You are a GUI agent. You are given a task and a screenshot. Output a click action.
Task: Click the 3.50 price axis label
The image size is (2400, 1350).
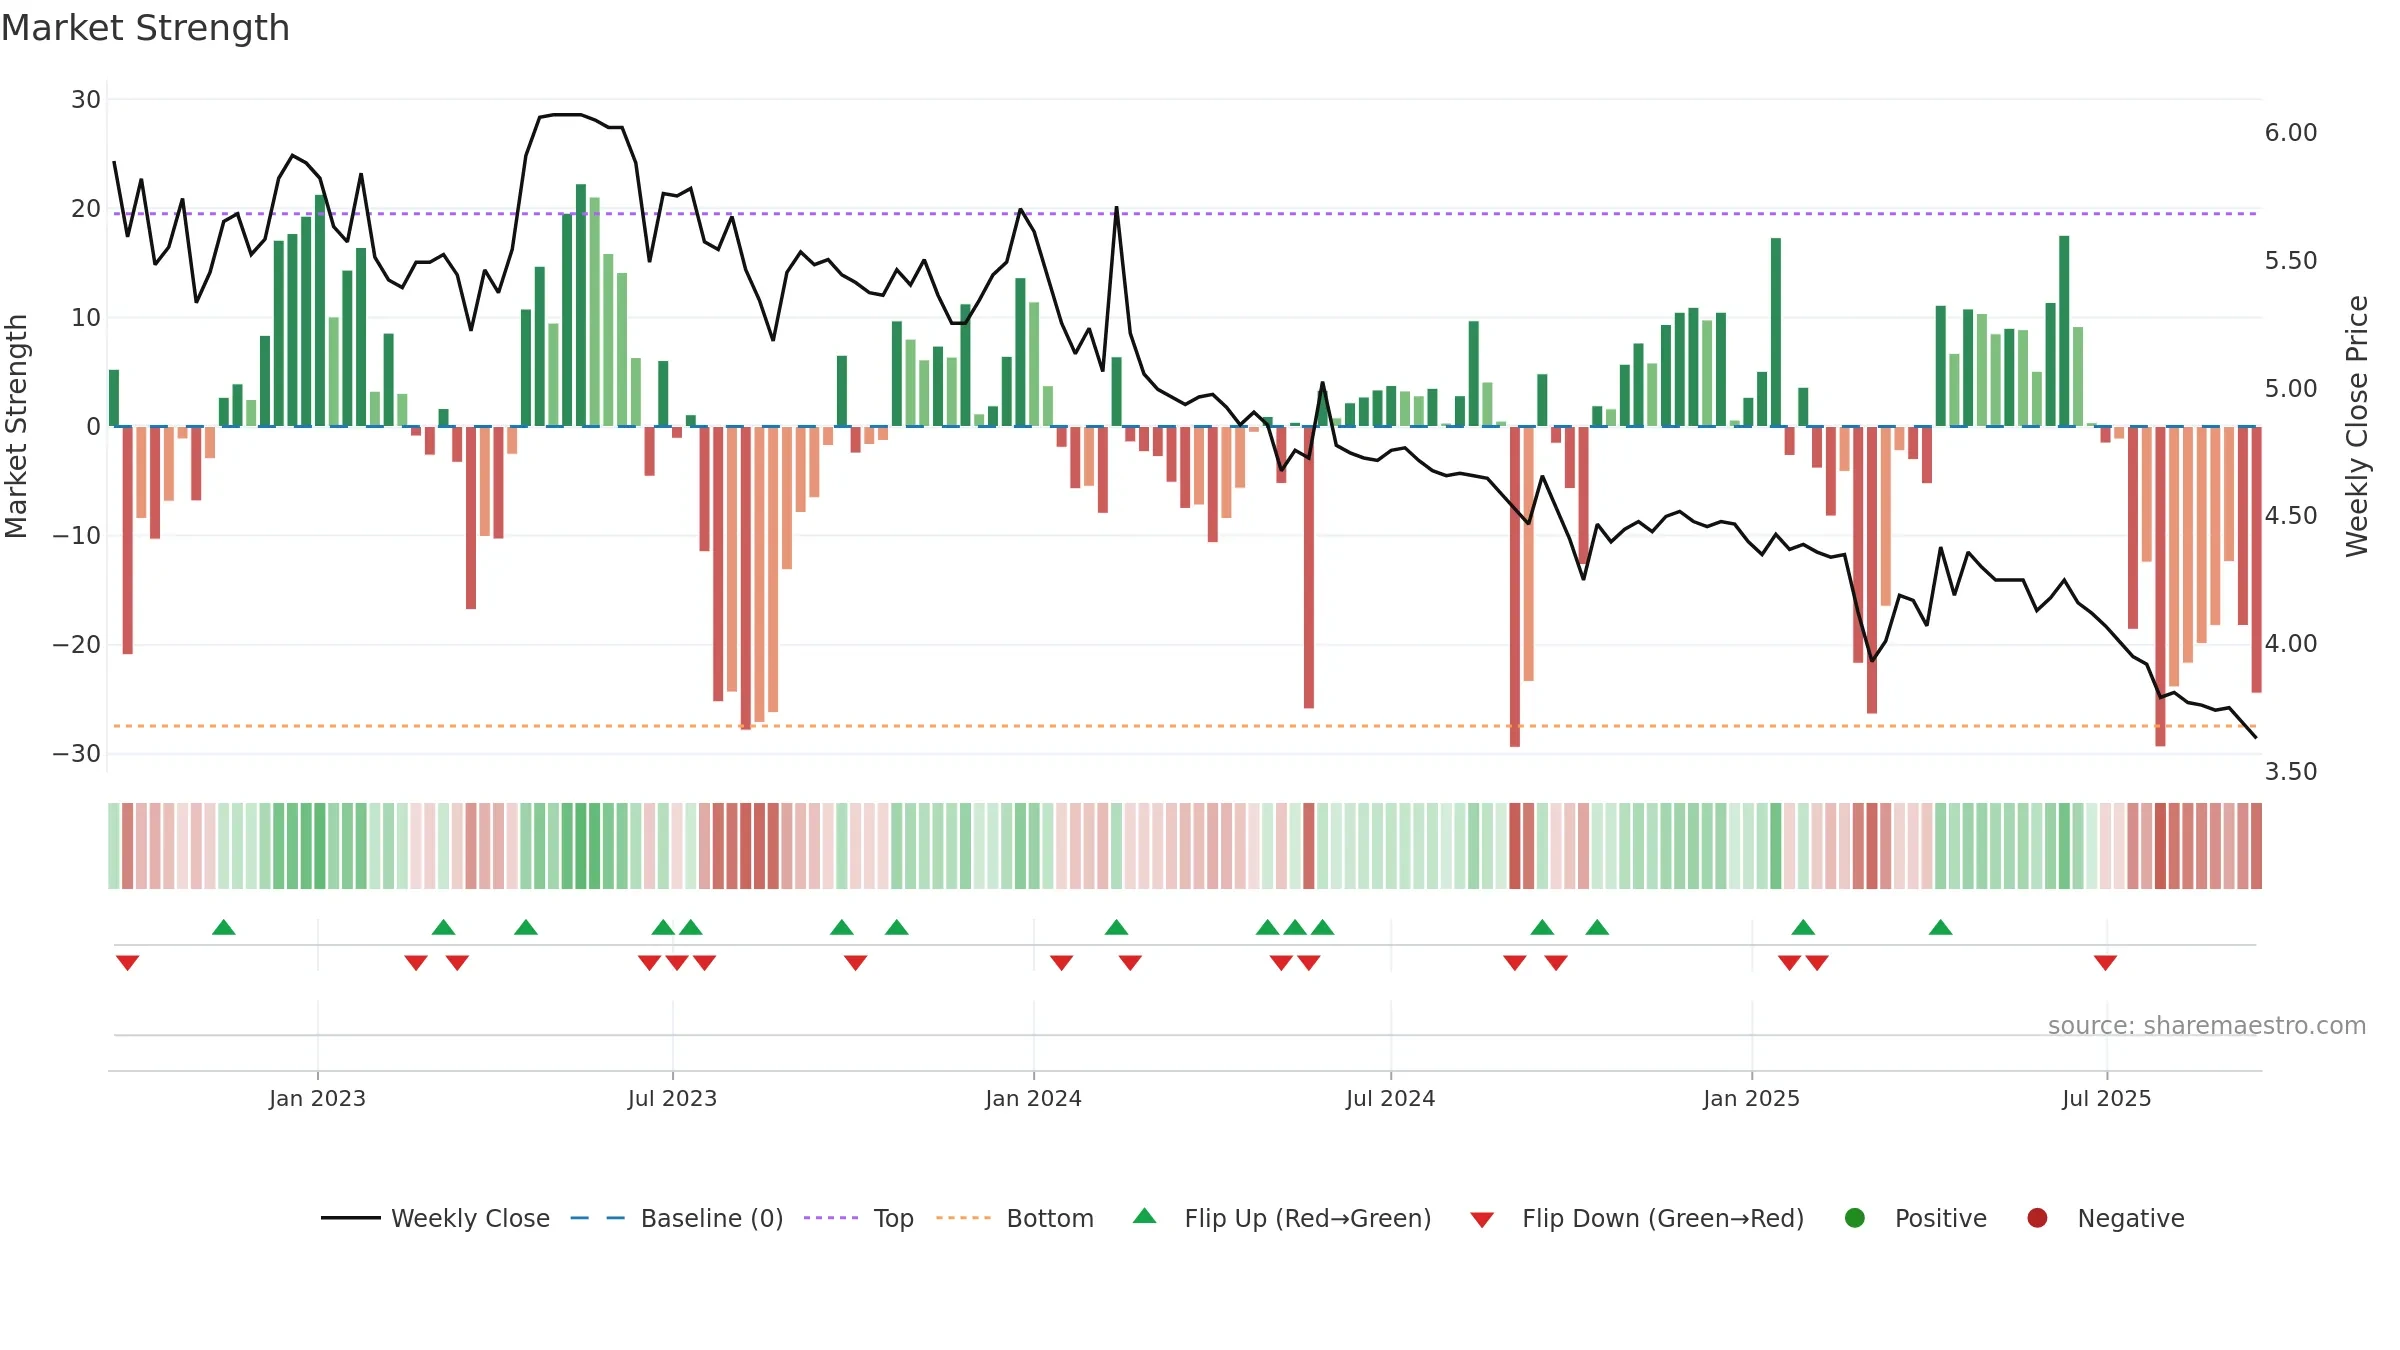tap(2290, 771)
